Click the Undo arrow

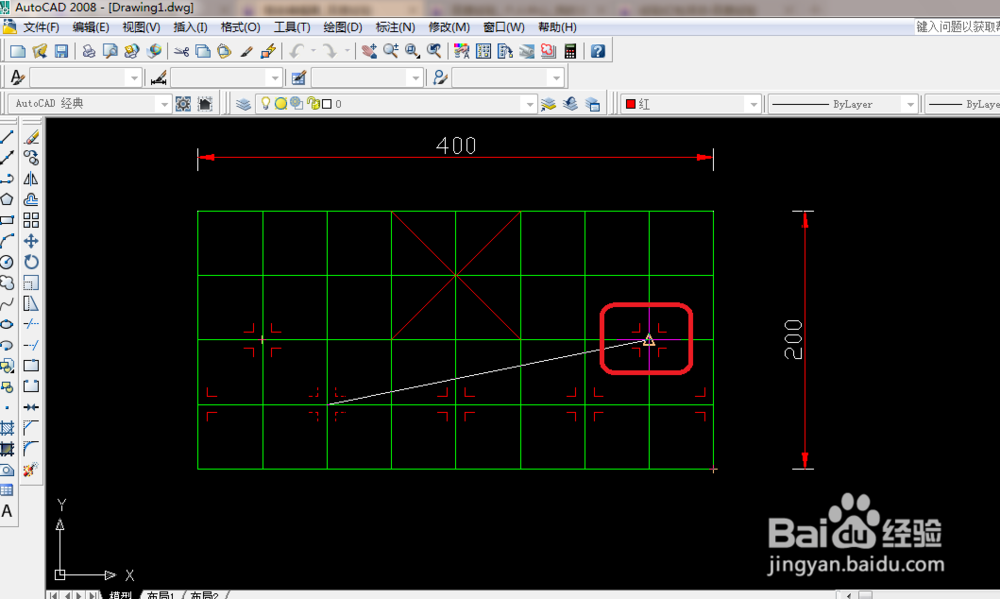pos(297,51)
